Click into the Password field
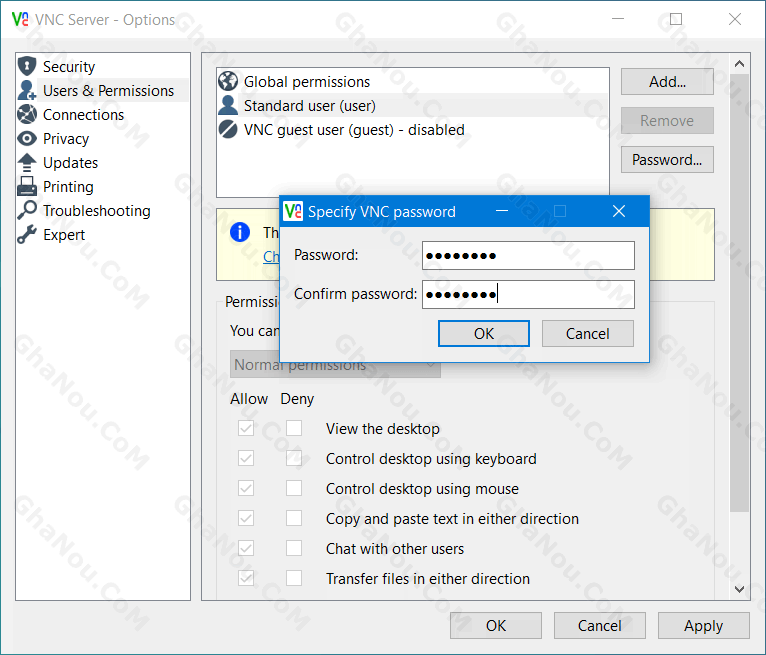Viewport: 766px width, 655px height. click(529, 255)
